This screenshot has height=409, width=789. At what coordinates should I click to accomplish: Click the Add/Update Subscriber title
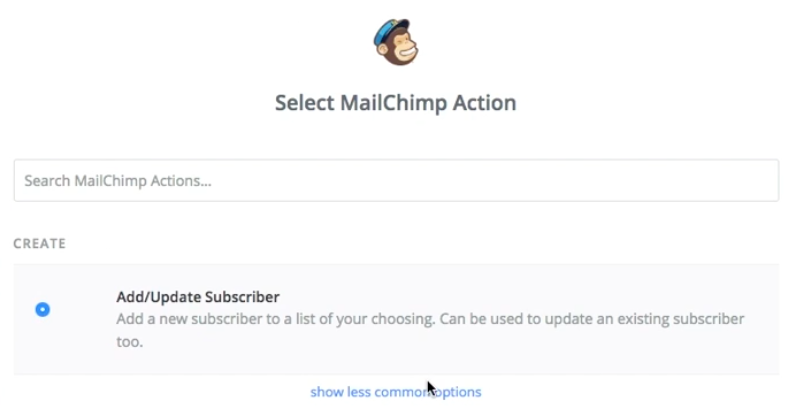(198, 297)
